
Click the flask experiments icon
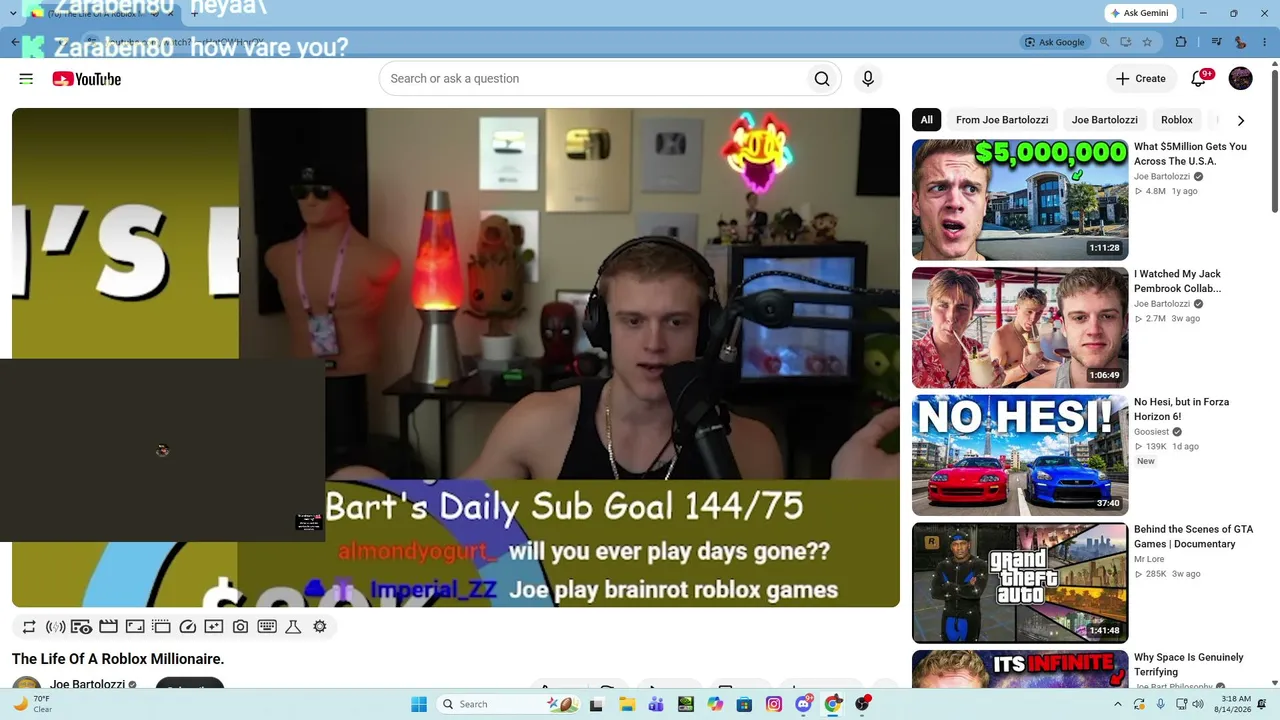point(293,627)
